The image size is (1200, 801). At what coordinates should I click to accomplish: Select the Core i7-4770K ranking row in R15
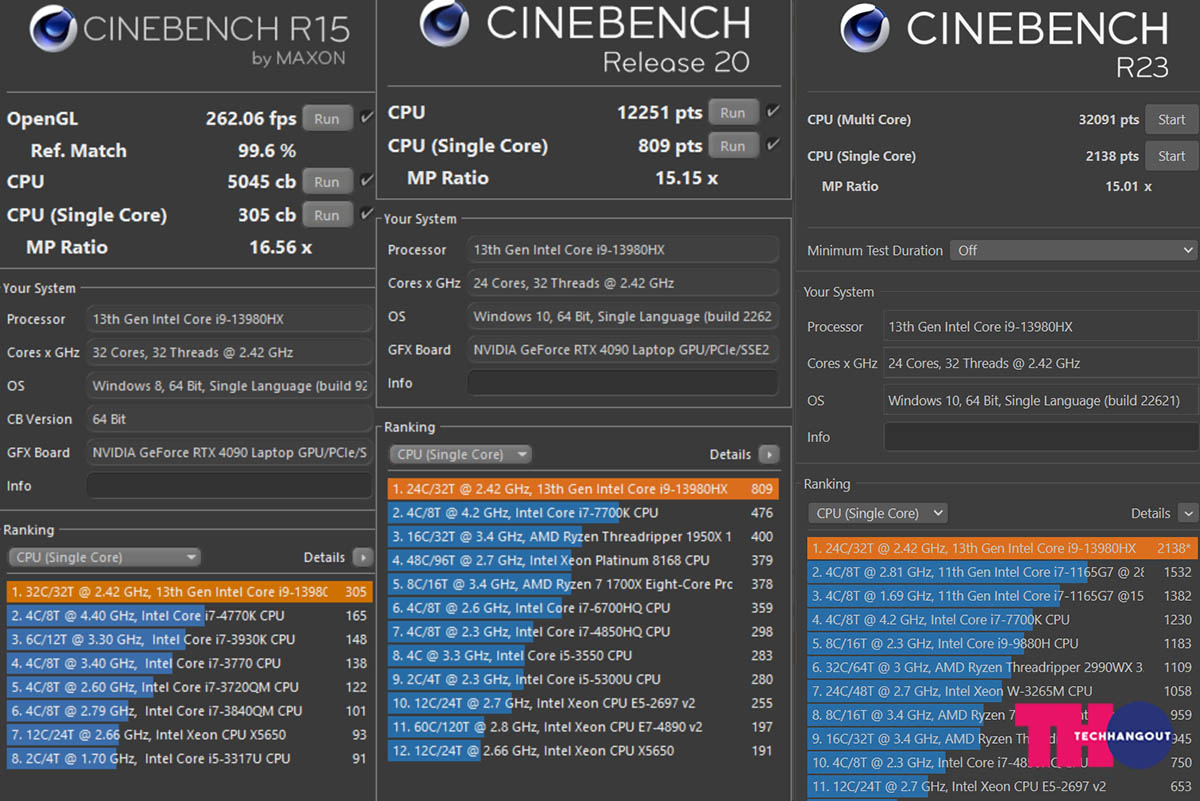[190, 616]
